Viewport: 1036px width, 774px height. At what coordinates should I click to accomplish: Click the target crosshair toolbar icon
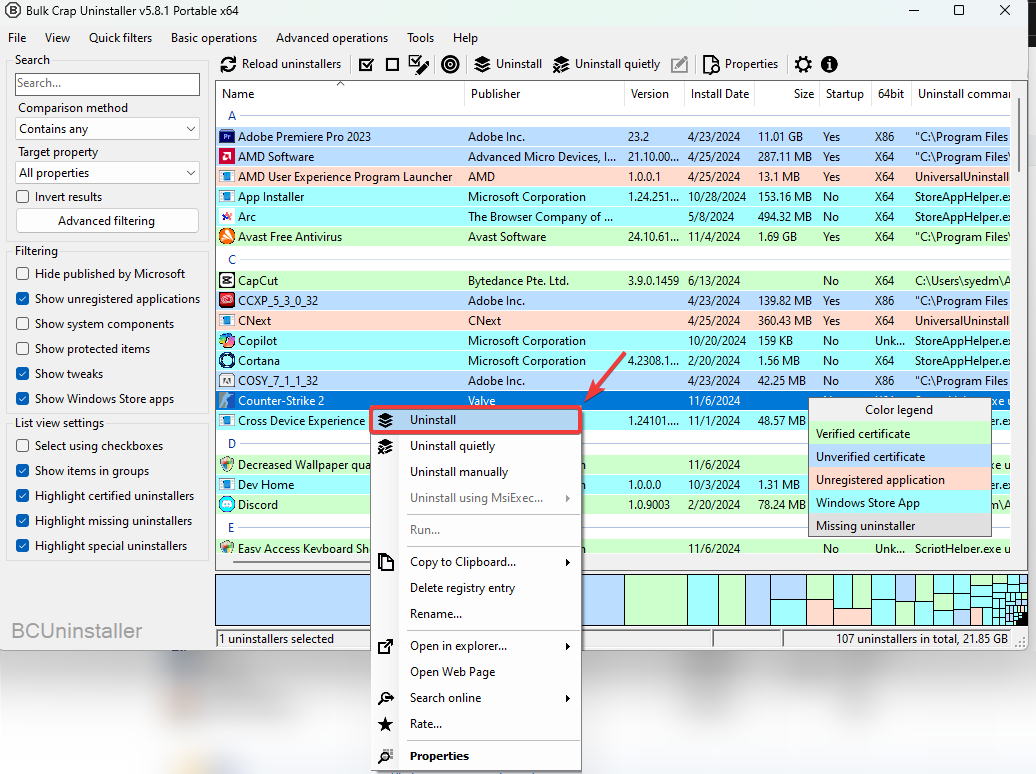pyautogui.click(x=450, y=64)
